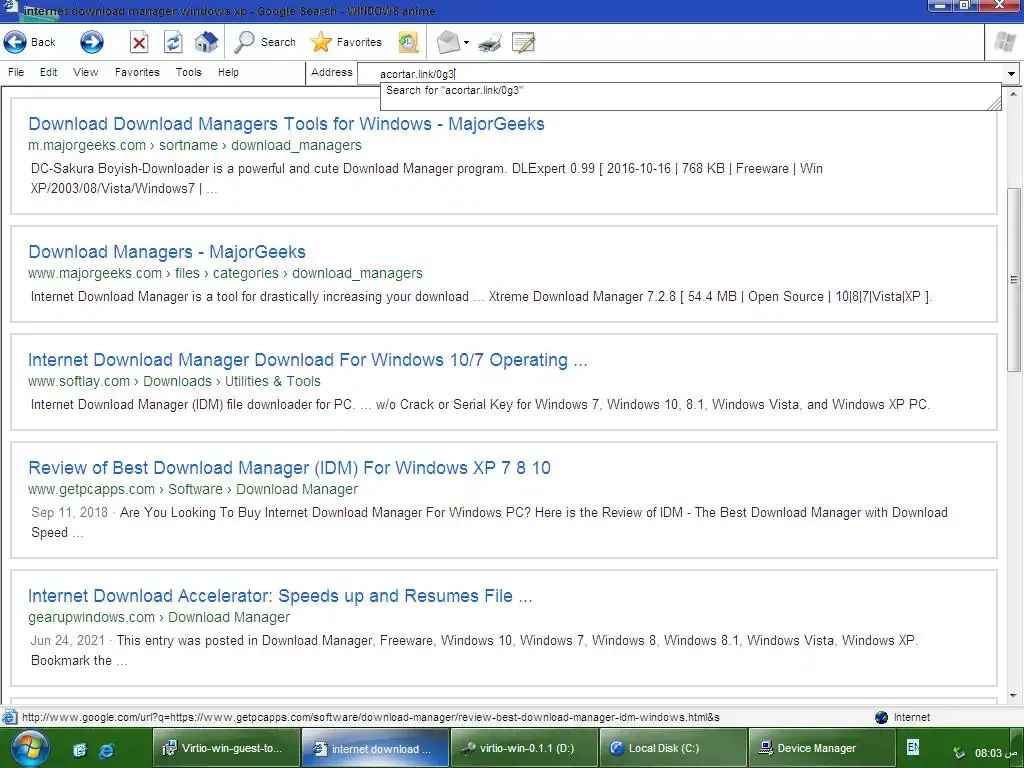Open the Windows Start orb
Viewport: 1024px width, 768px height.
29,748
